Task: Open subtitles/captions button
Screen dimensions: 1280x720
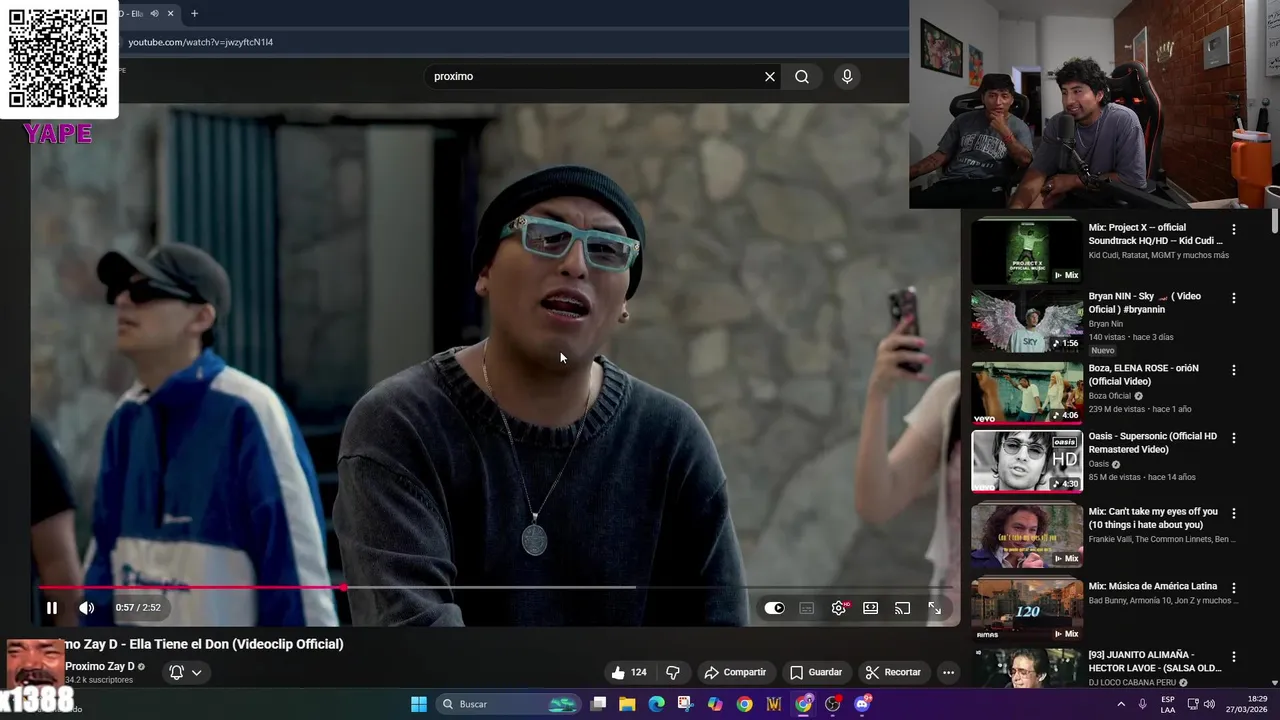Action: [807, 608]
